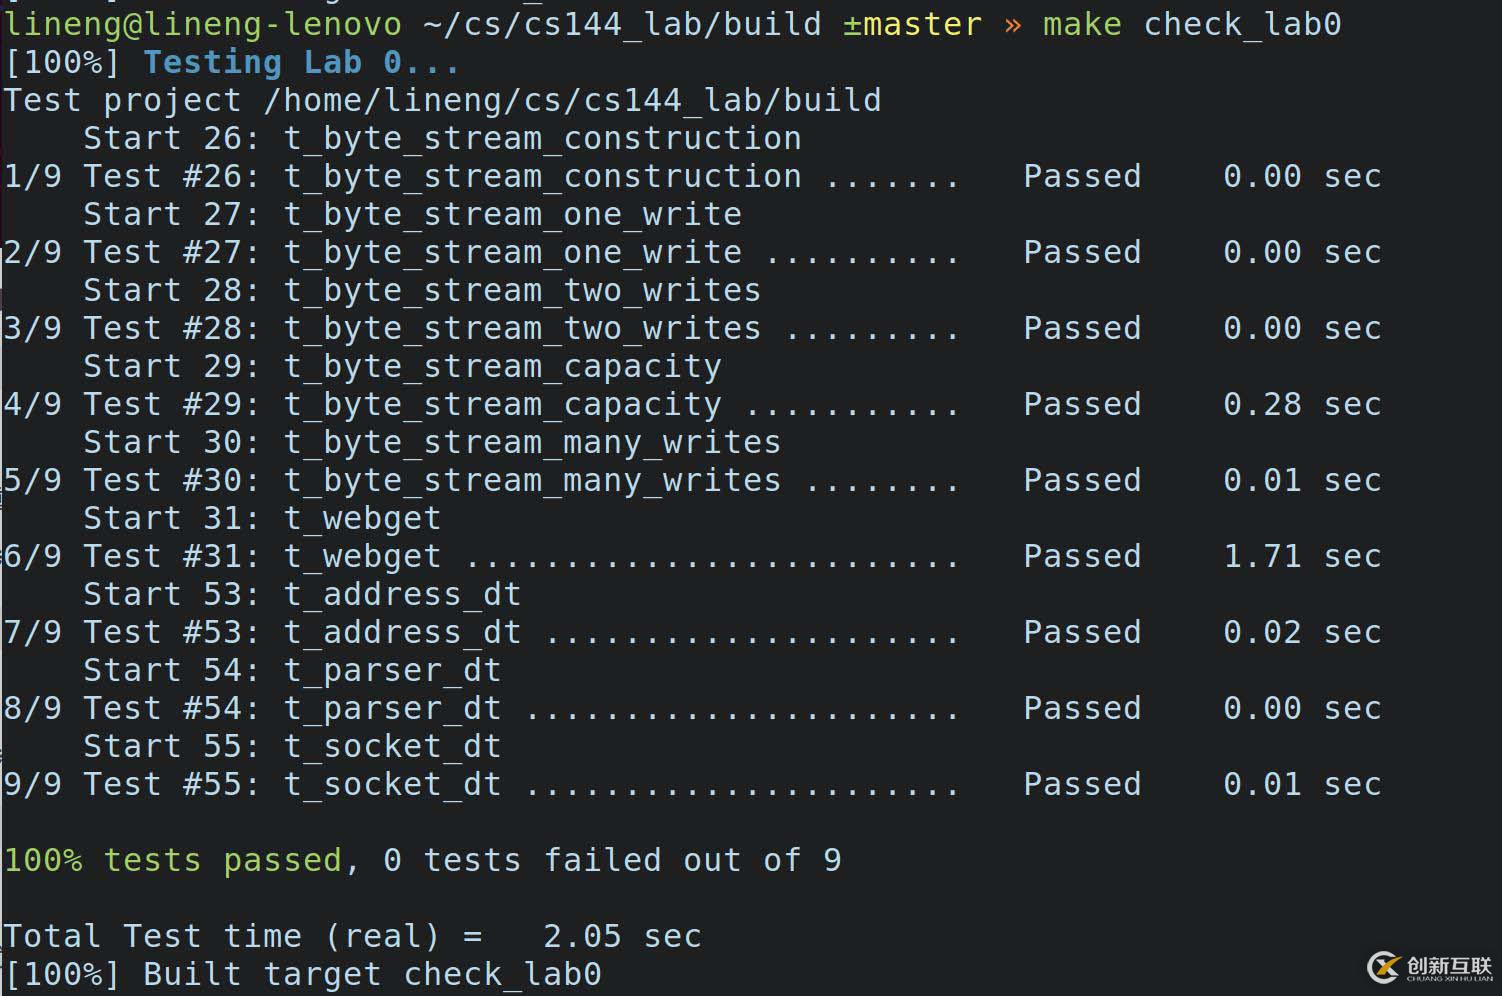Click "Passed" on the t_byte_stream_two_writes row

click(1082, 328)
